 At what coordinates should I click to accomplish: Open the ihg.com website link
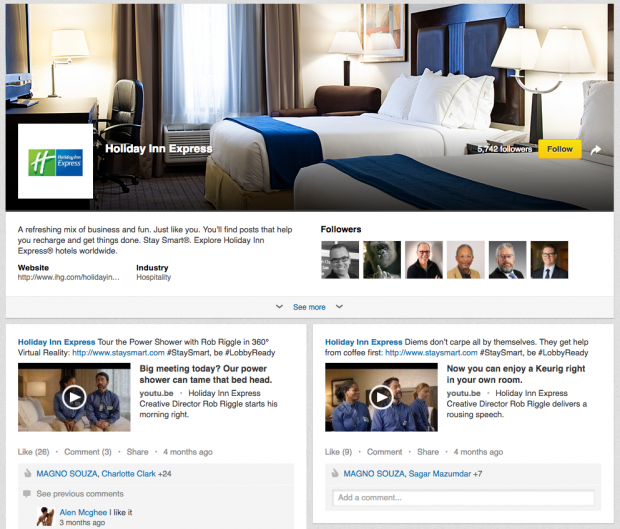coord(68,278)
